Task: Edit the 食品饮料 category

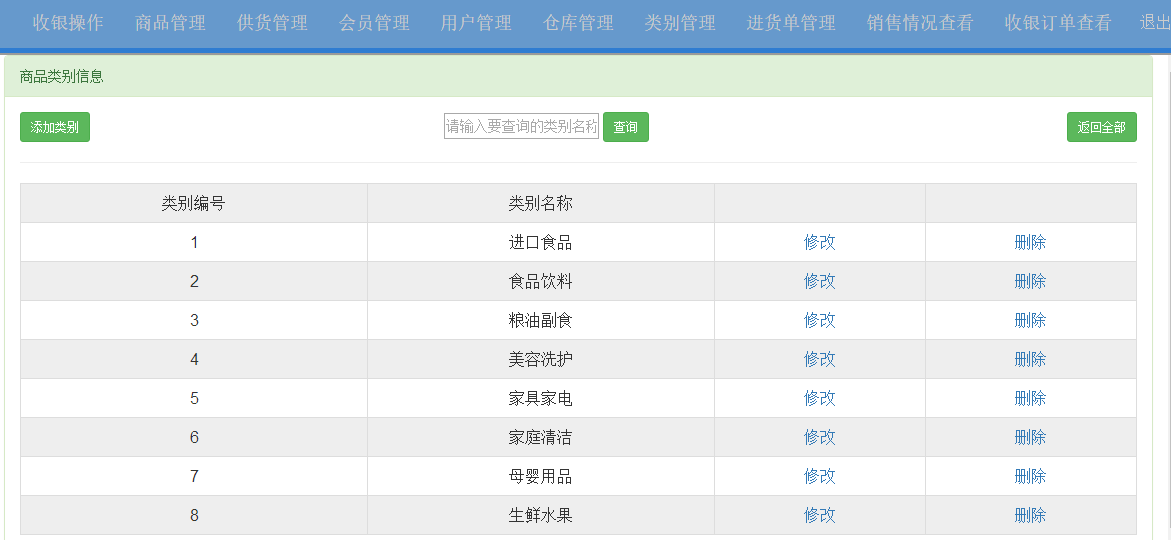Action: [x=819, y=281]
